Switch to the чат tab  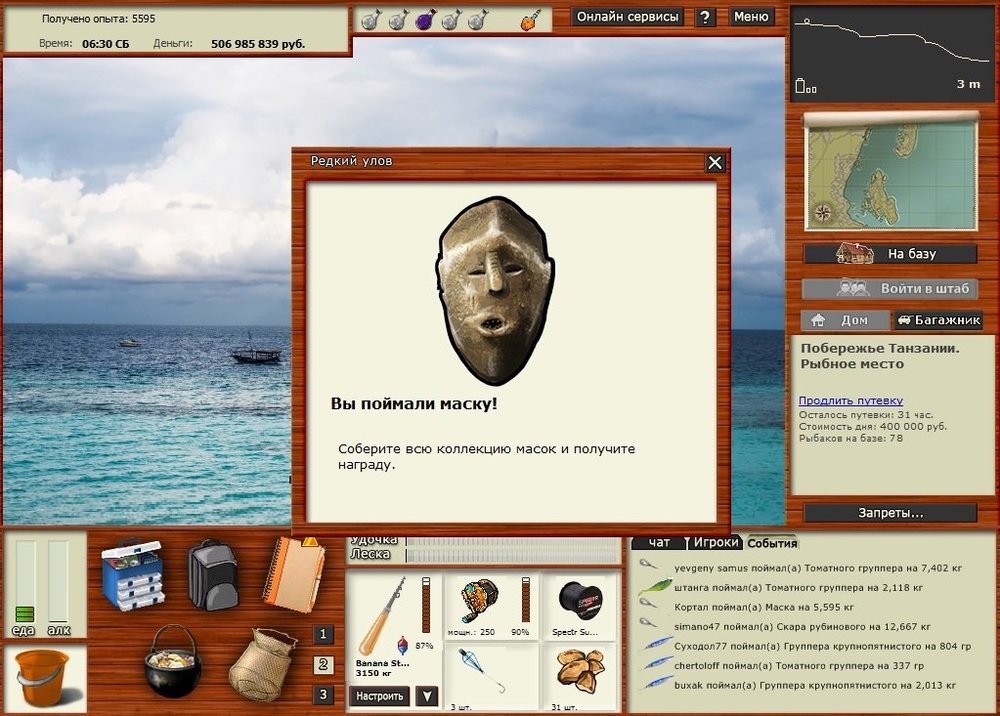pyautogui.click(x=659, y=542)
